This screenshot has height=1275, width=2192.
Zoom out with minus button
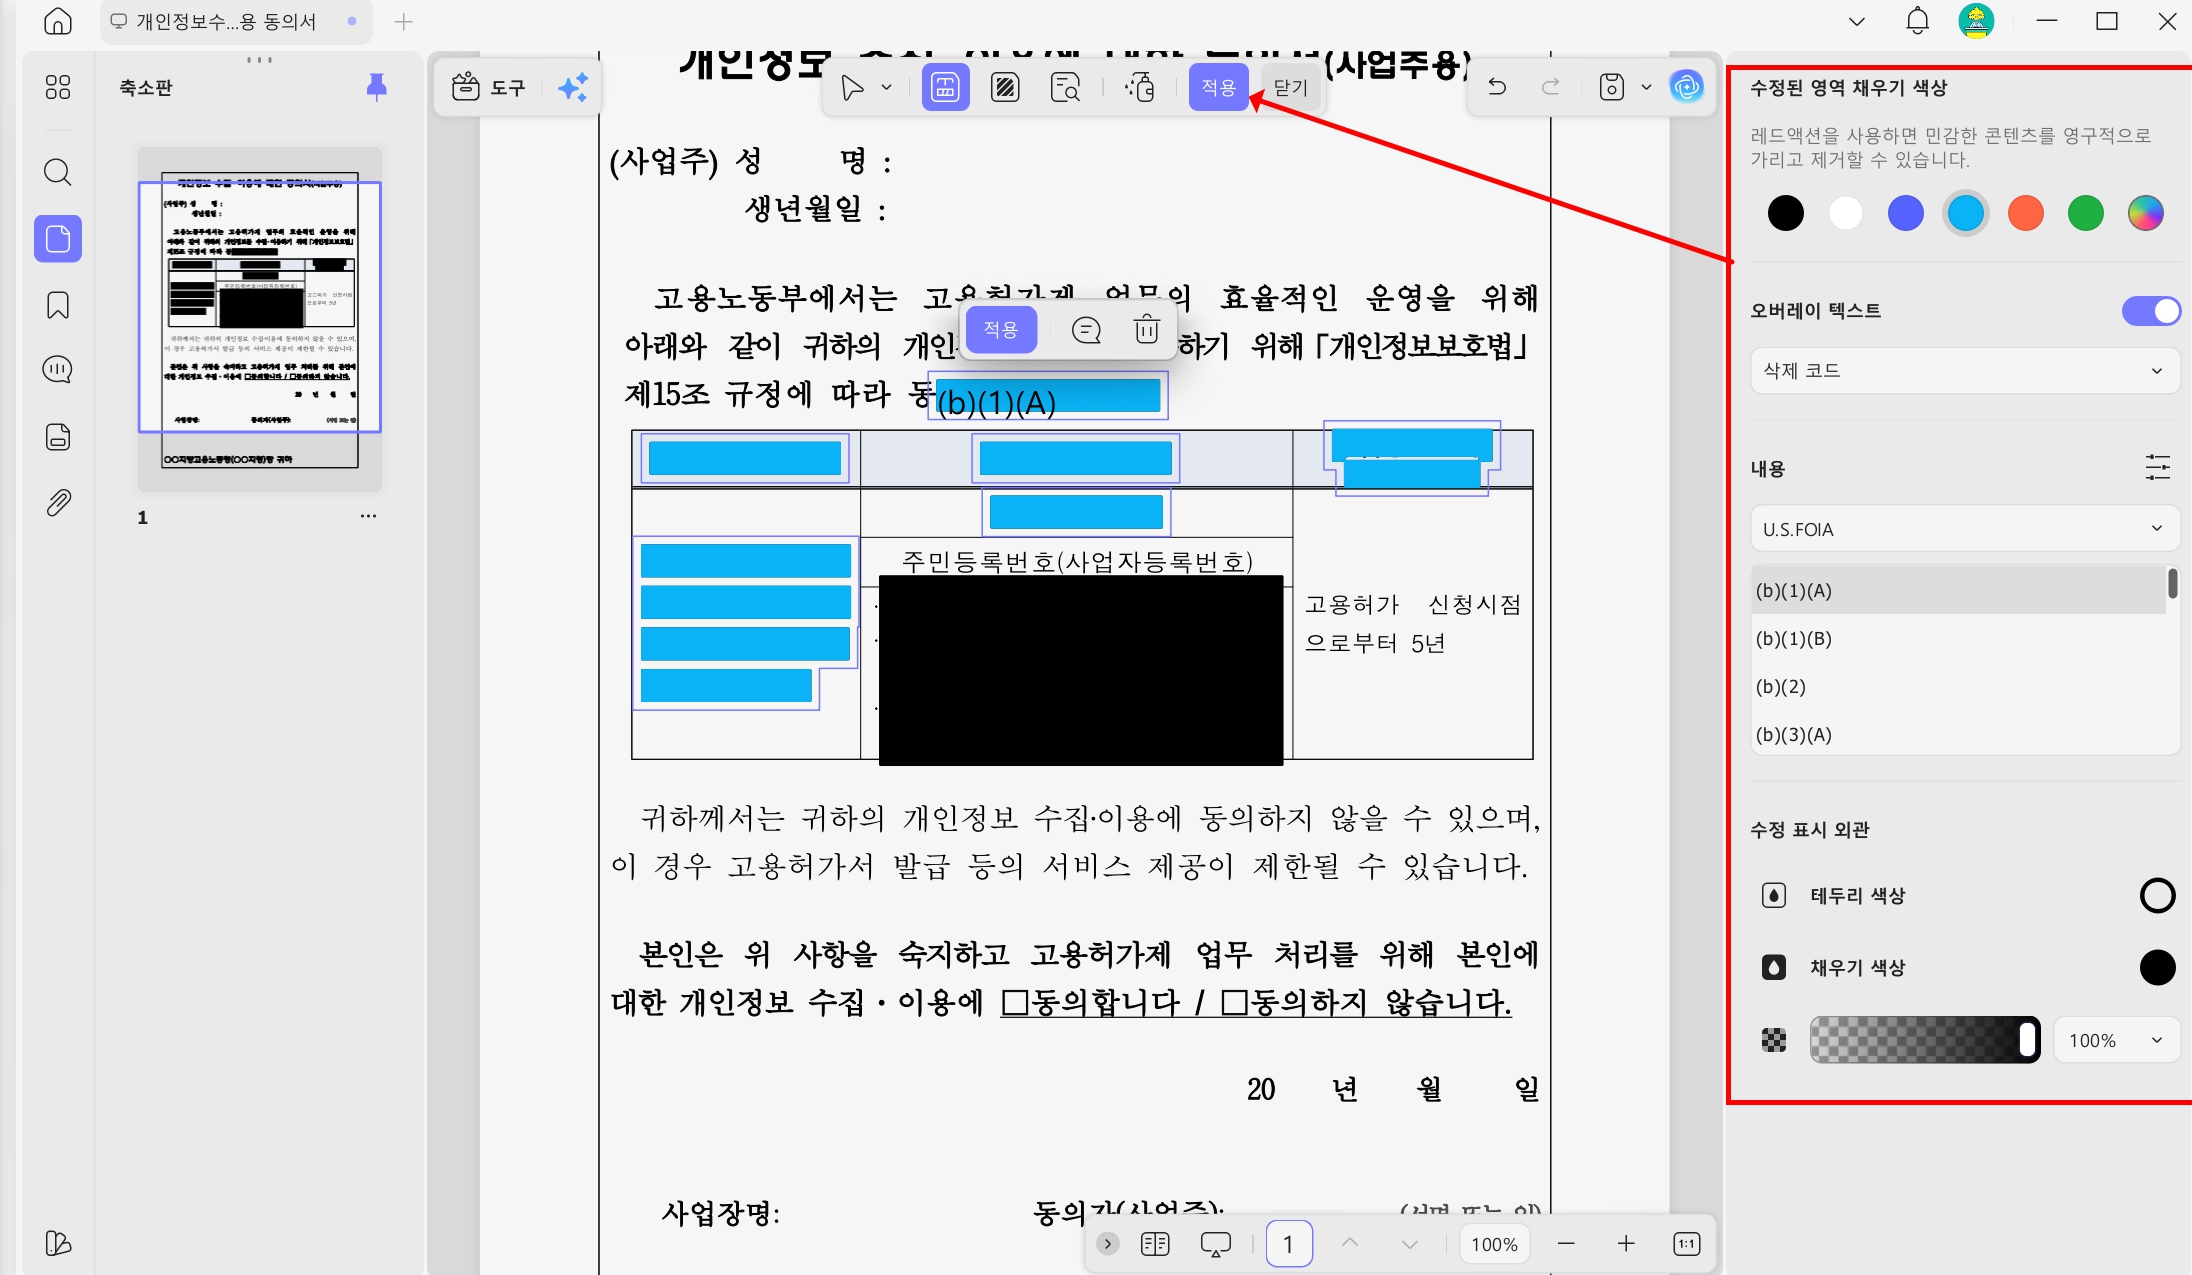(1566, 1244)
